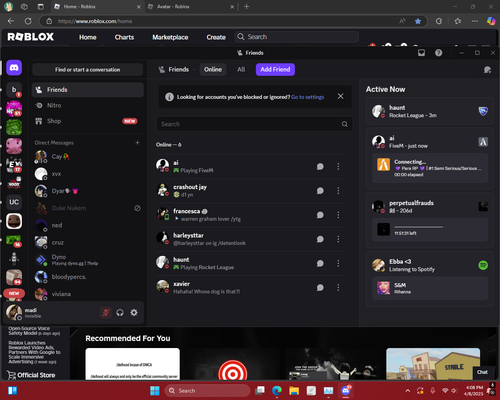Open direct message with Dyar
500x400 pixels.
pyautogui.click(x=88, y=191)
